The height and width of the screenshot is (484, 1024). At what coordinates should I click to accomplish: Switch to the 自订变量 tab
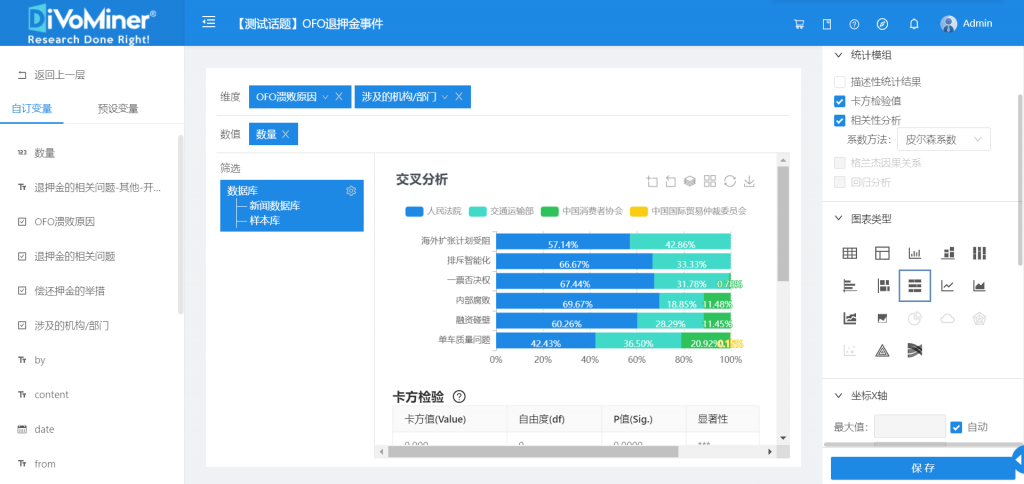pos(32,109)
